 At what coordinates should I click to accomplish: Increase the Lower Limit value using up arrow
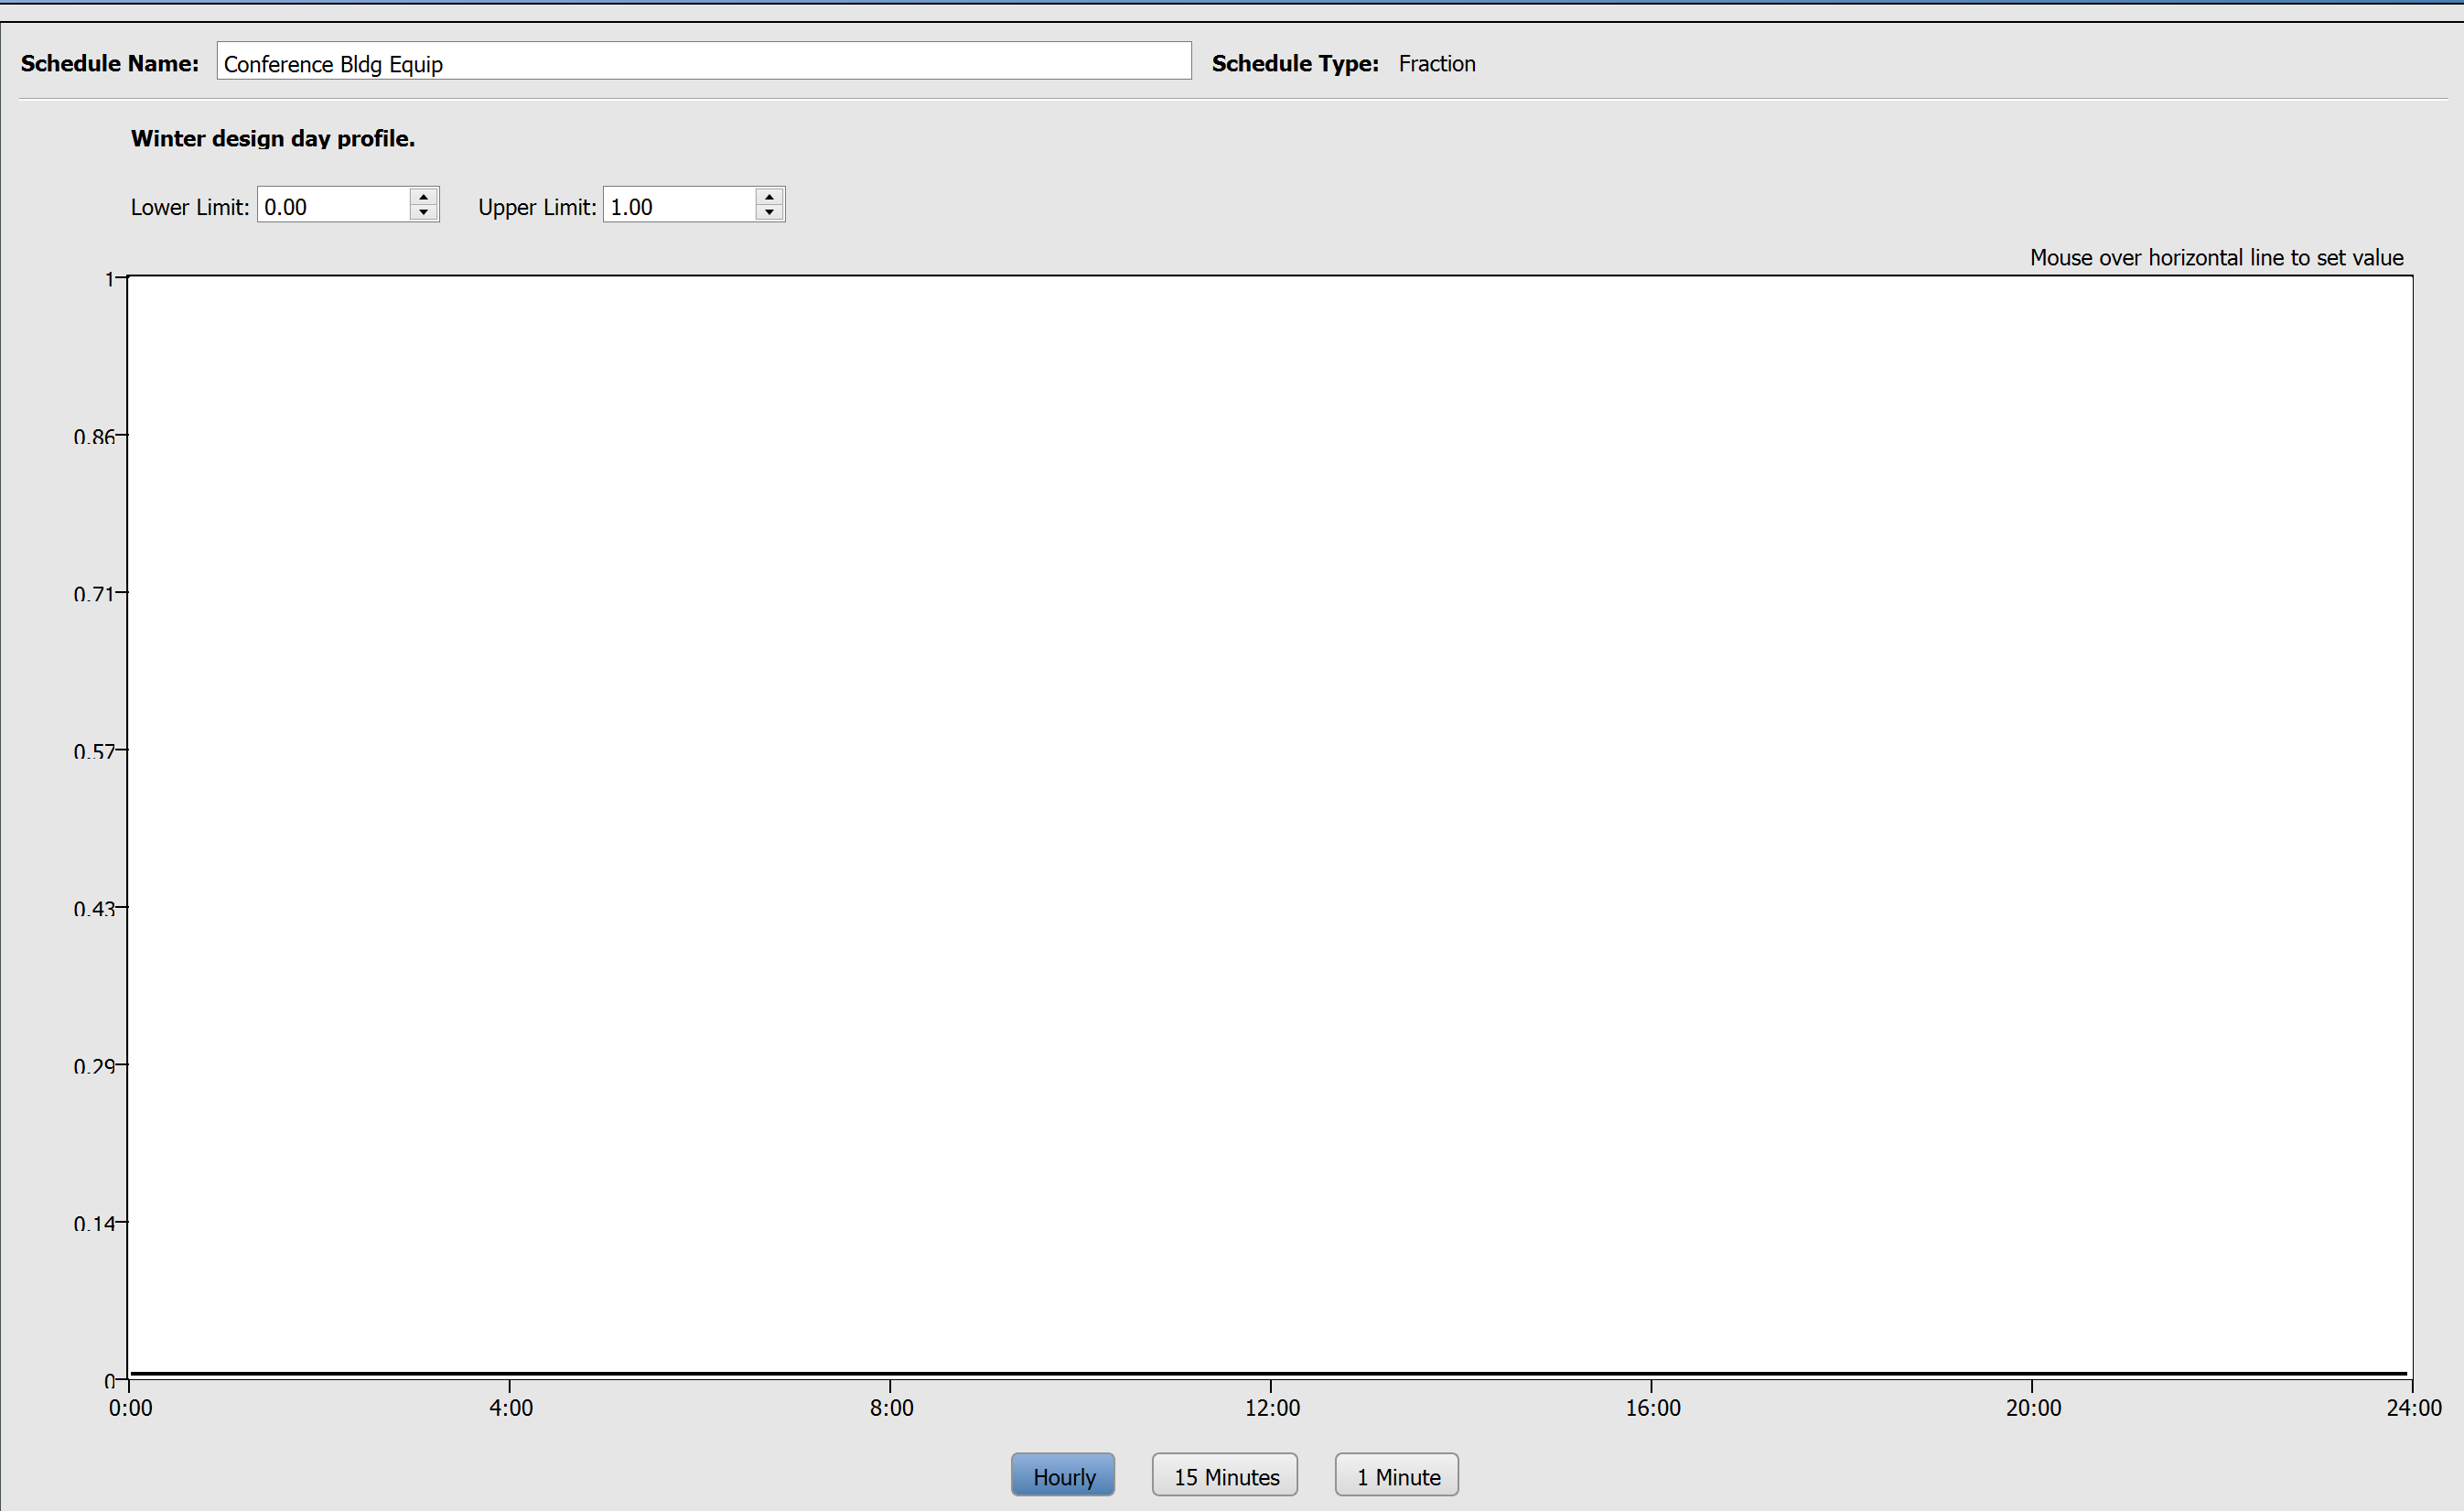click(424, 196)
